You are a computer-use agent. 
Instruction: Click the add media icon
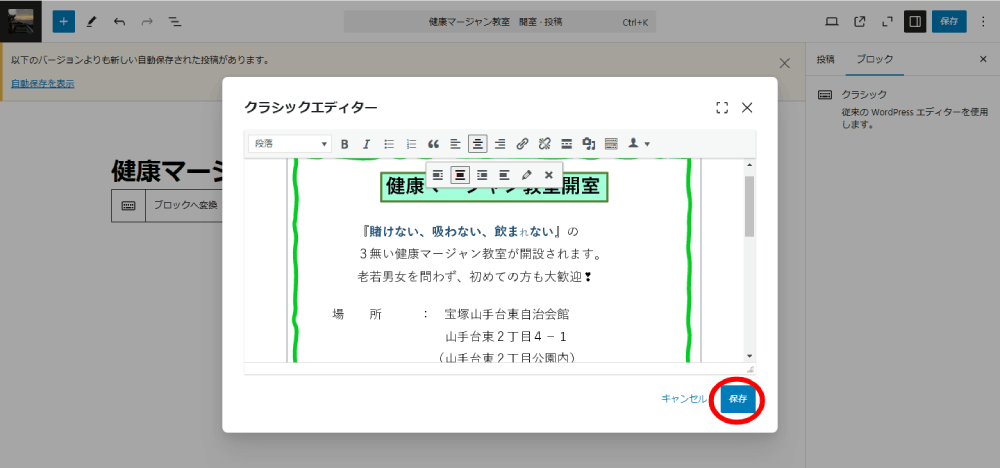[589, 144]
